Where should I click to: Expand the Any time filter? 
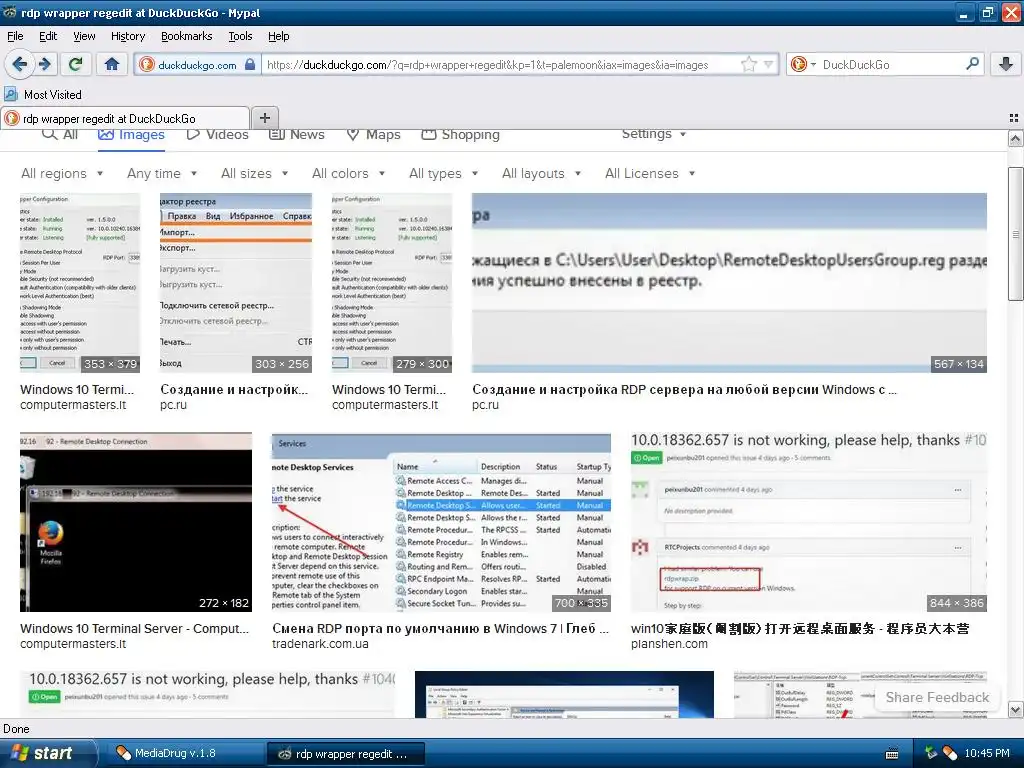[x=162, y=173]
